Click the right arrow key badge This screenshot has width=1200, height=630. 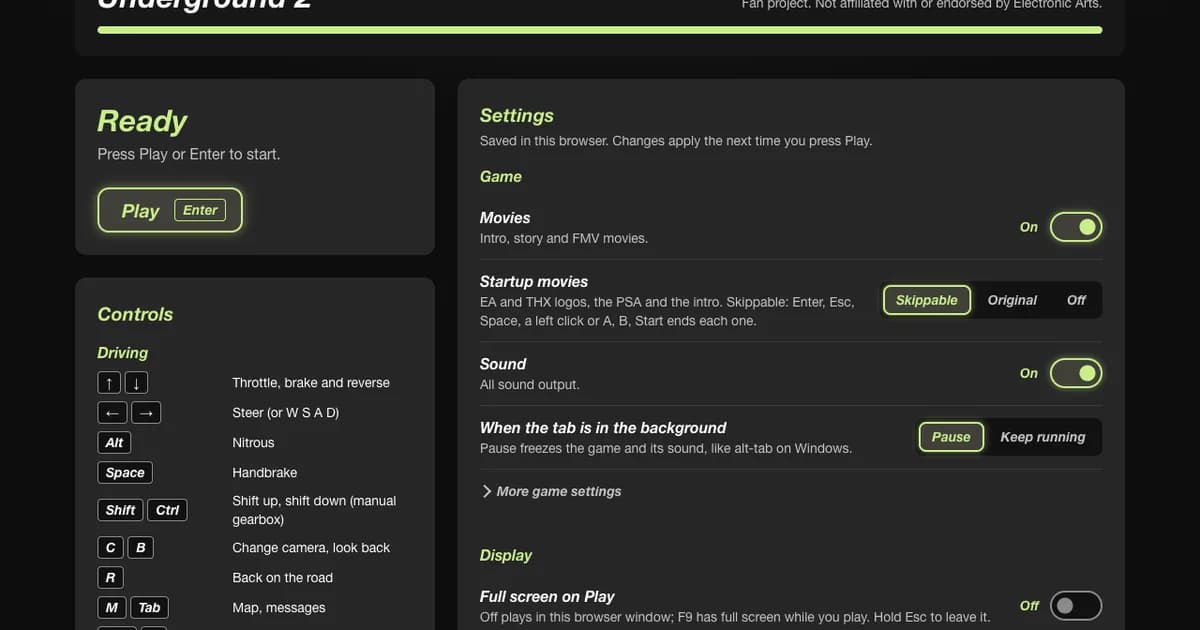point(146,413)
